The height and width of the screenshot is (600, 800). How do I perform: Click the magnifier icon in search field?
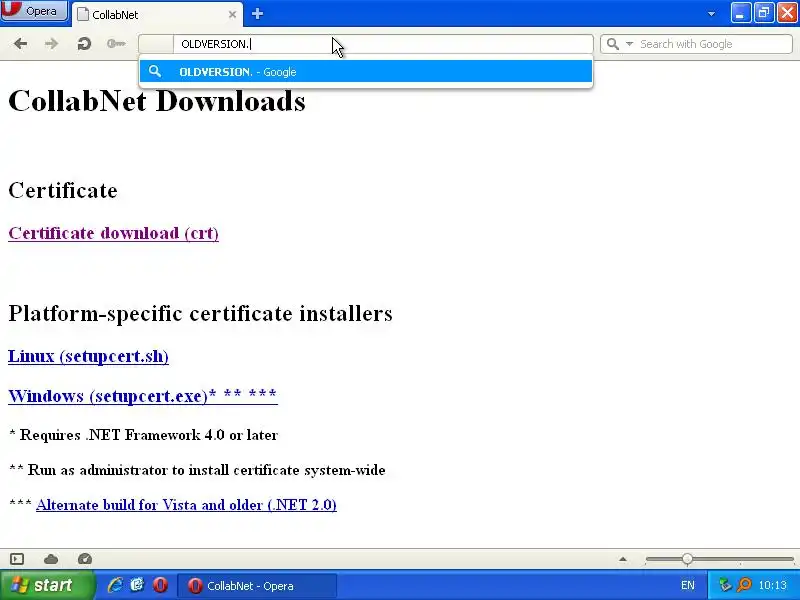coord(613,44)
